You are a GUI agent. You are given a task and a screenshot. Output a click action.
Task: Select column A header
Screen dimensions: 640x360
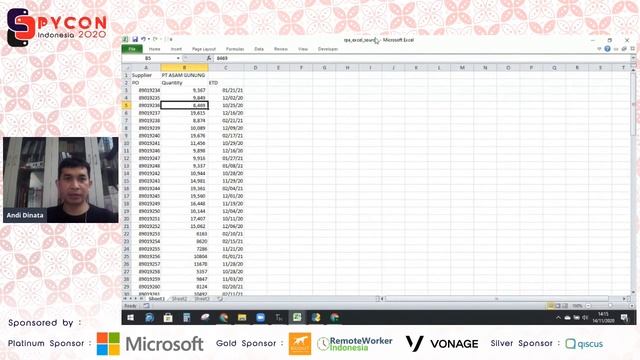click(x=146, y=68)
